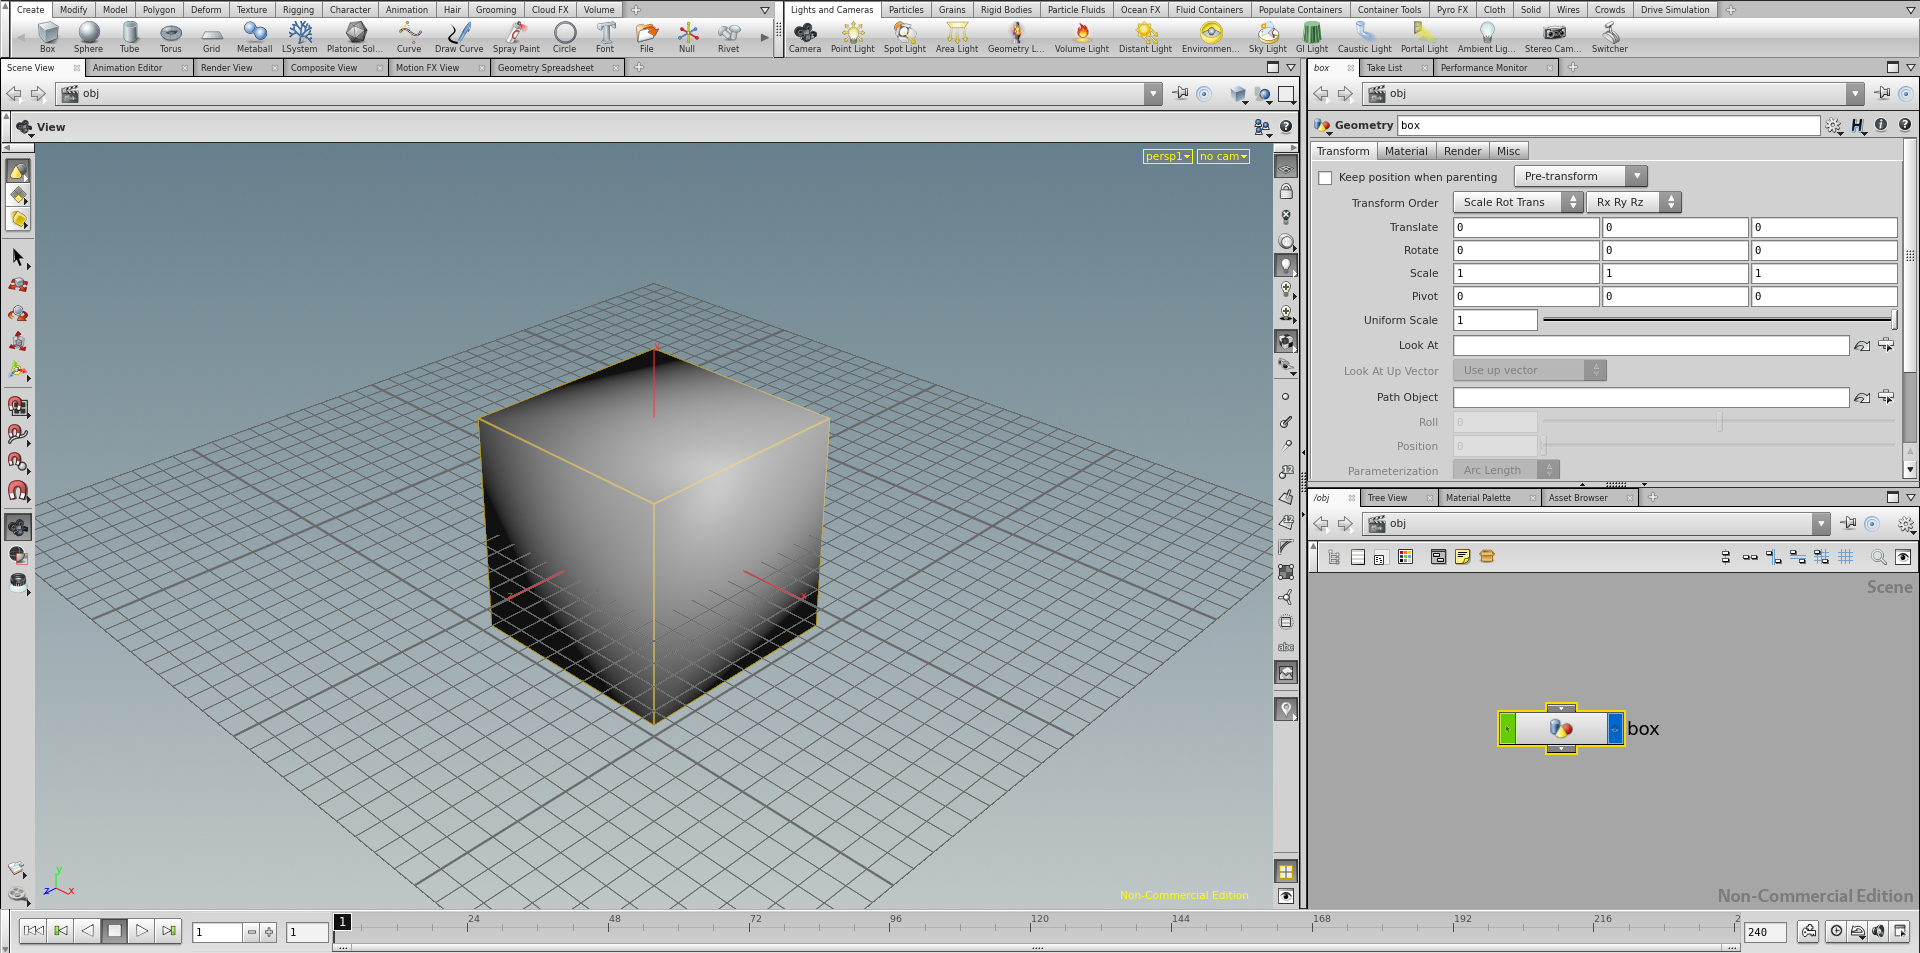Viewport: 1920px width, 953px height.
Task: Switch to the Performance Monitor tab
Action: coord(1484,68)
